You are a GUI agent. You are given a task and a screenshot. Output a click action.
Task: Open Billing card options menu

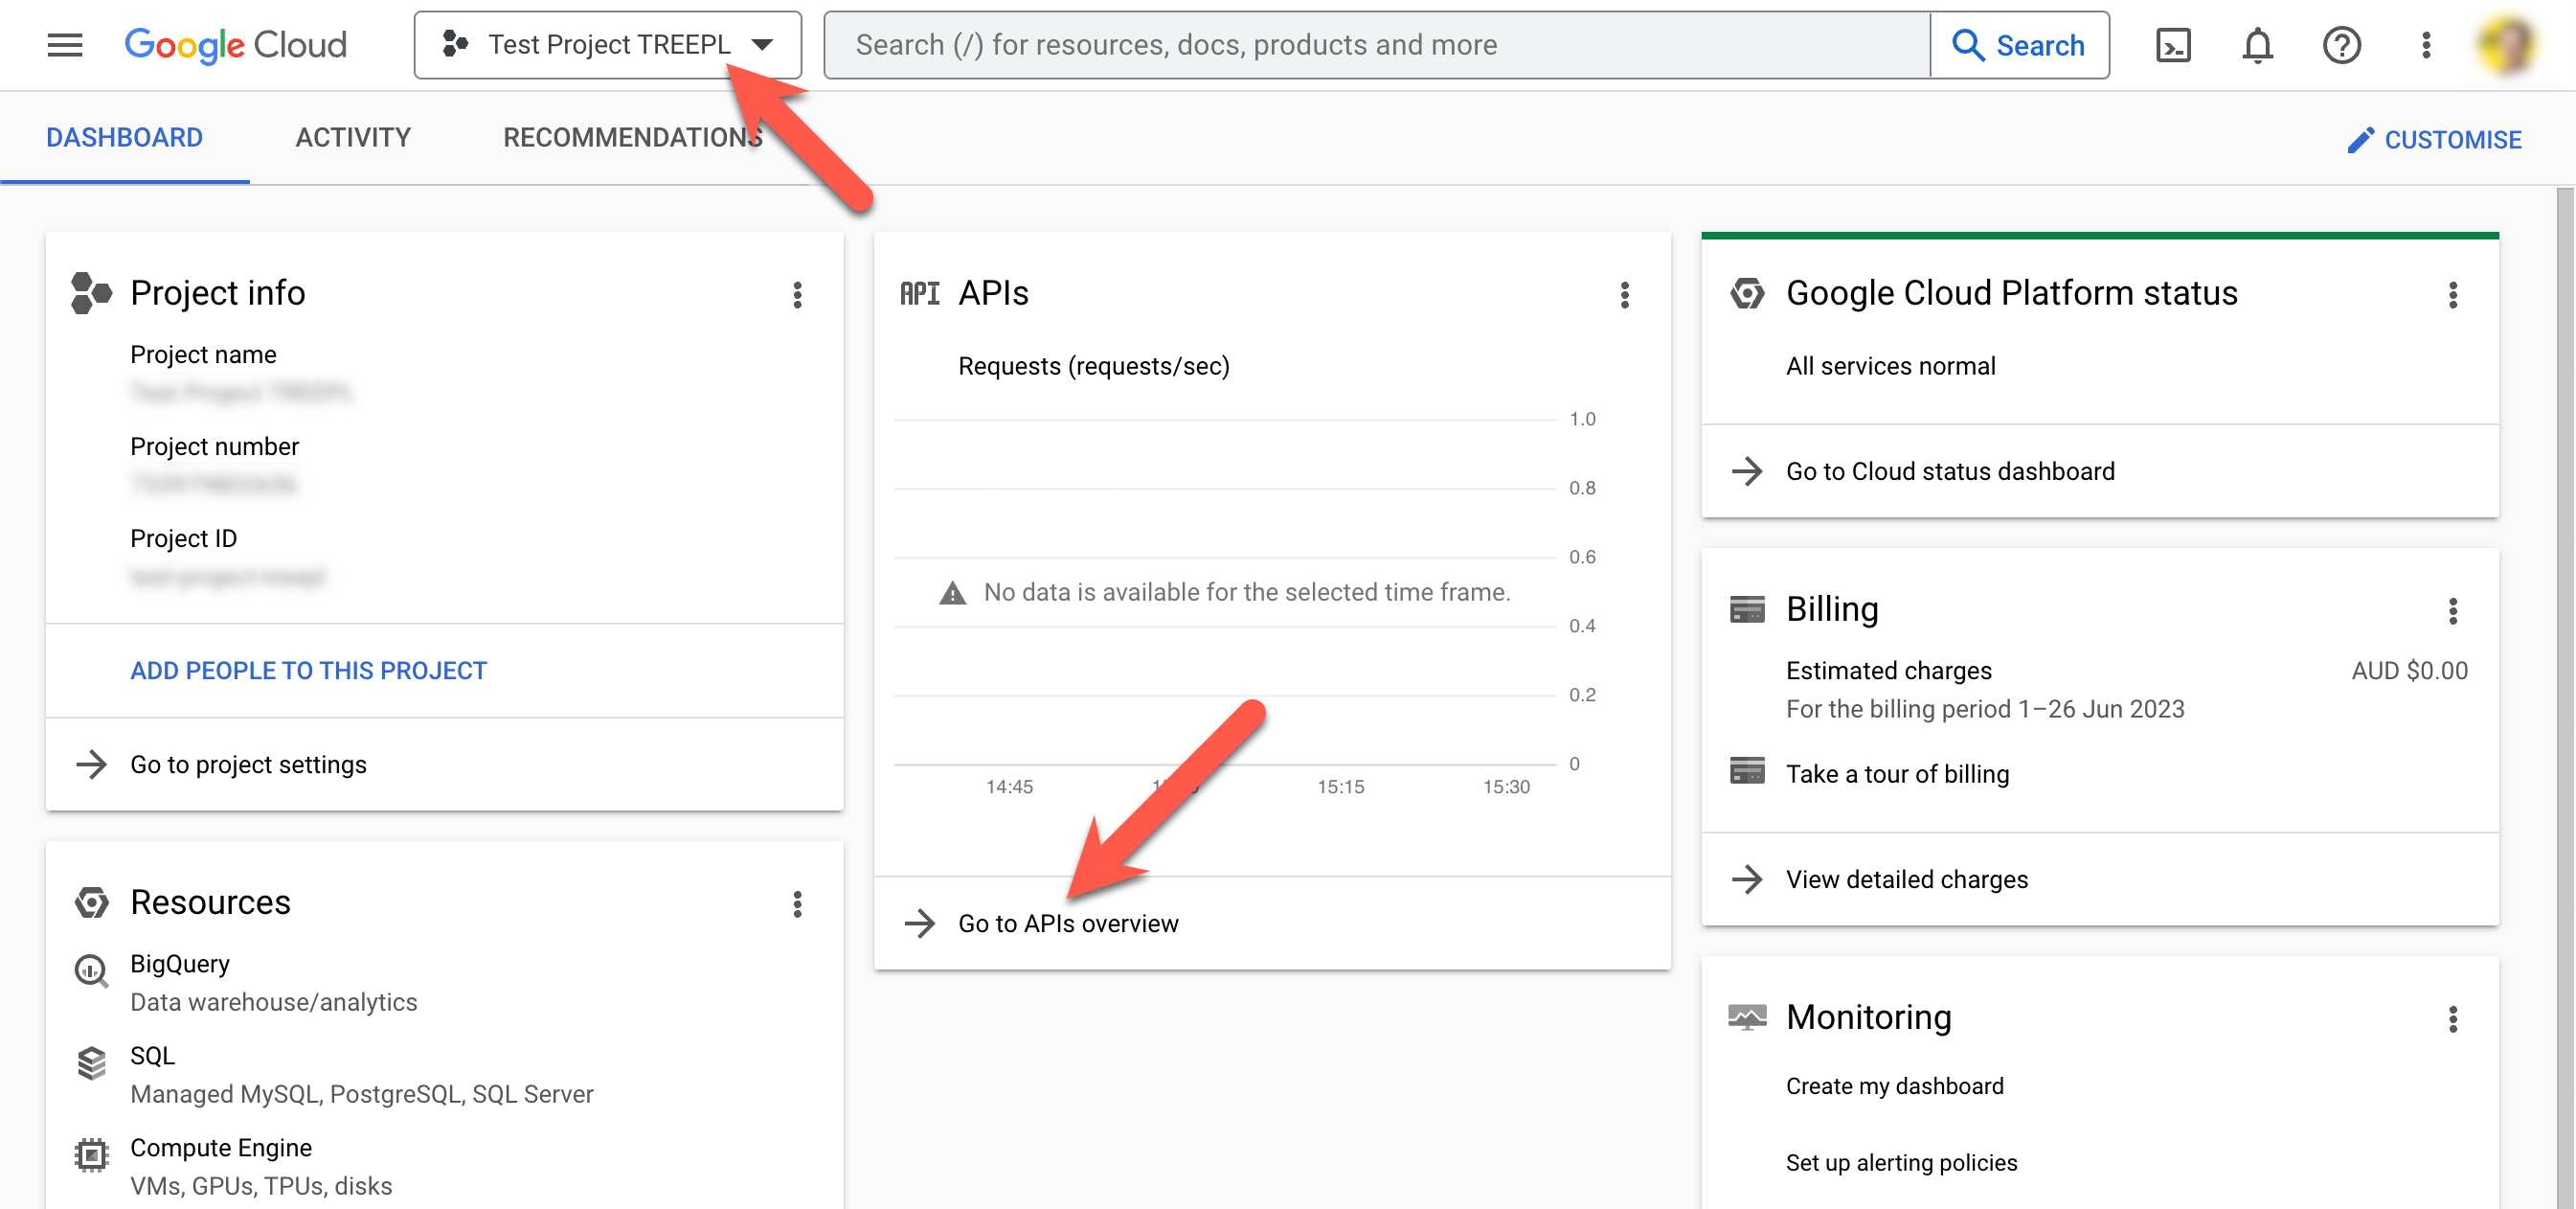pos(2452,610)
